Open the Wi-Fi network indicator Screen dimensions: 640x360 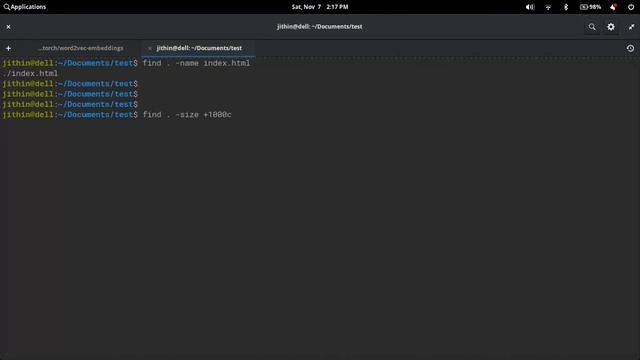(x=548, y=7)
